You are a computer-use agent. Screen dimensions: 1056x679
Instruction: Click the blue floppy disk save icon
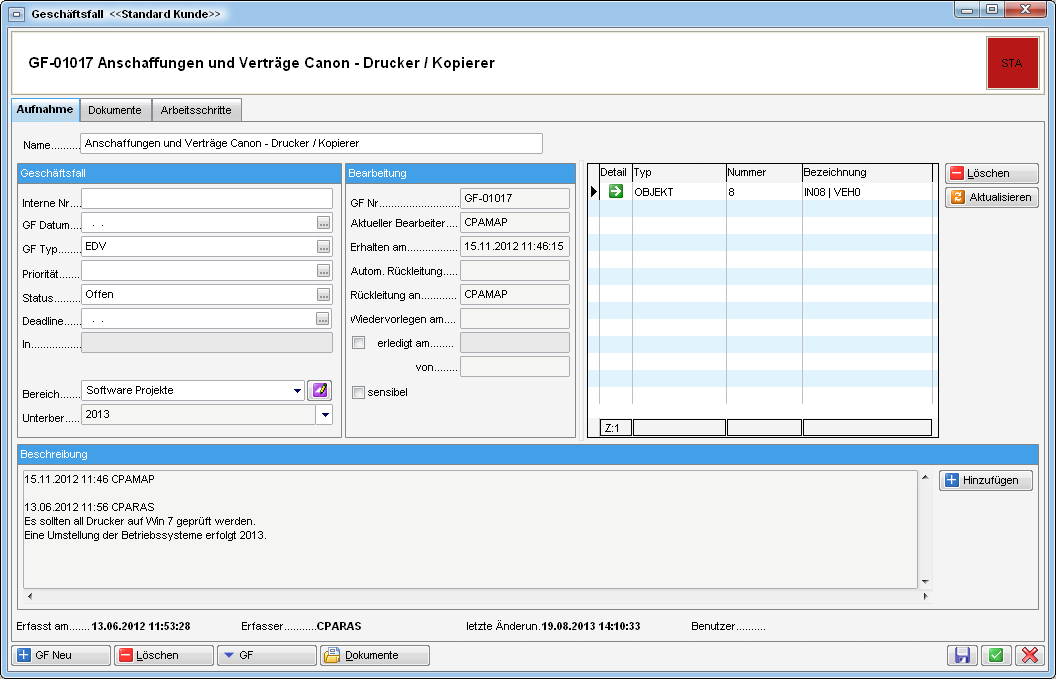[x=962, y=655]
